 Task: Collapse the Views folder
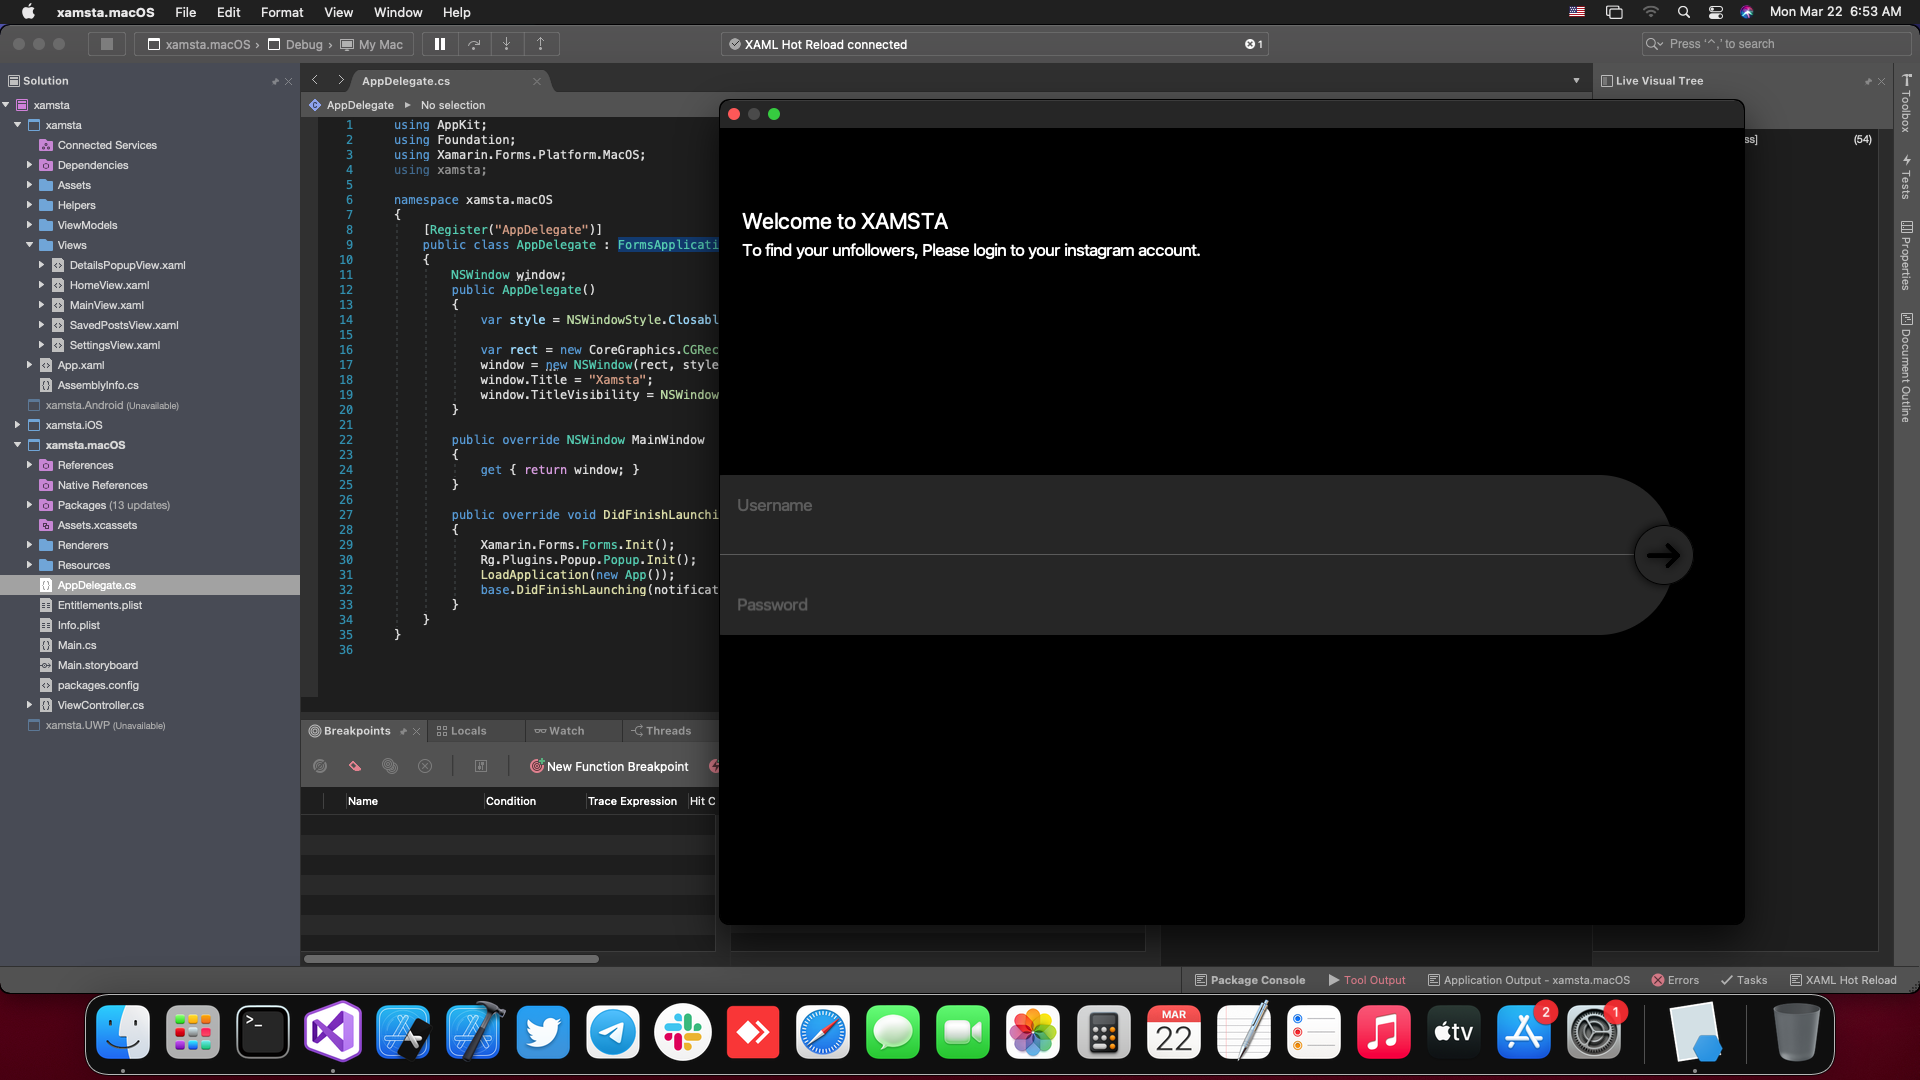pos(30,245)
